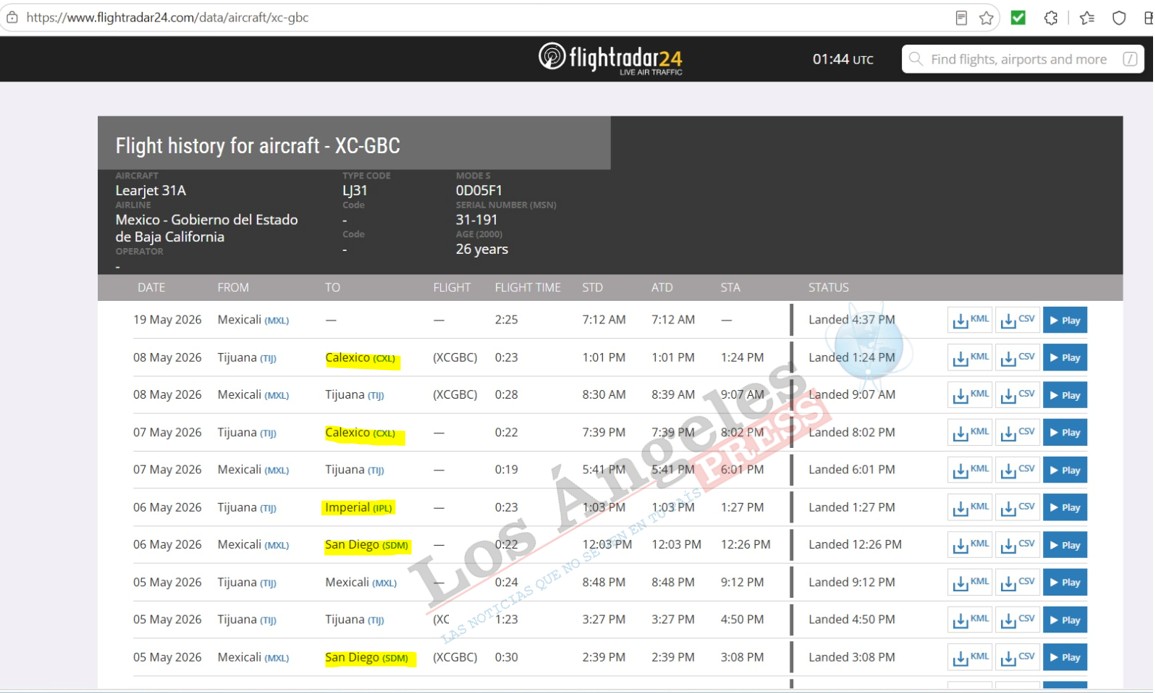Image resolution: width=1155 pixels, height=693 pixels.
Task: Select the Learjet 31A aircraft text
Action: (x=151, y=190)
